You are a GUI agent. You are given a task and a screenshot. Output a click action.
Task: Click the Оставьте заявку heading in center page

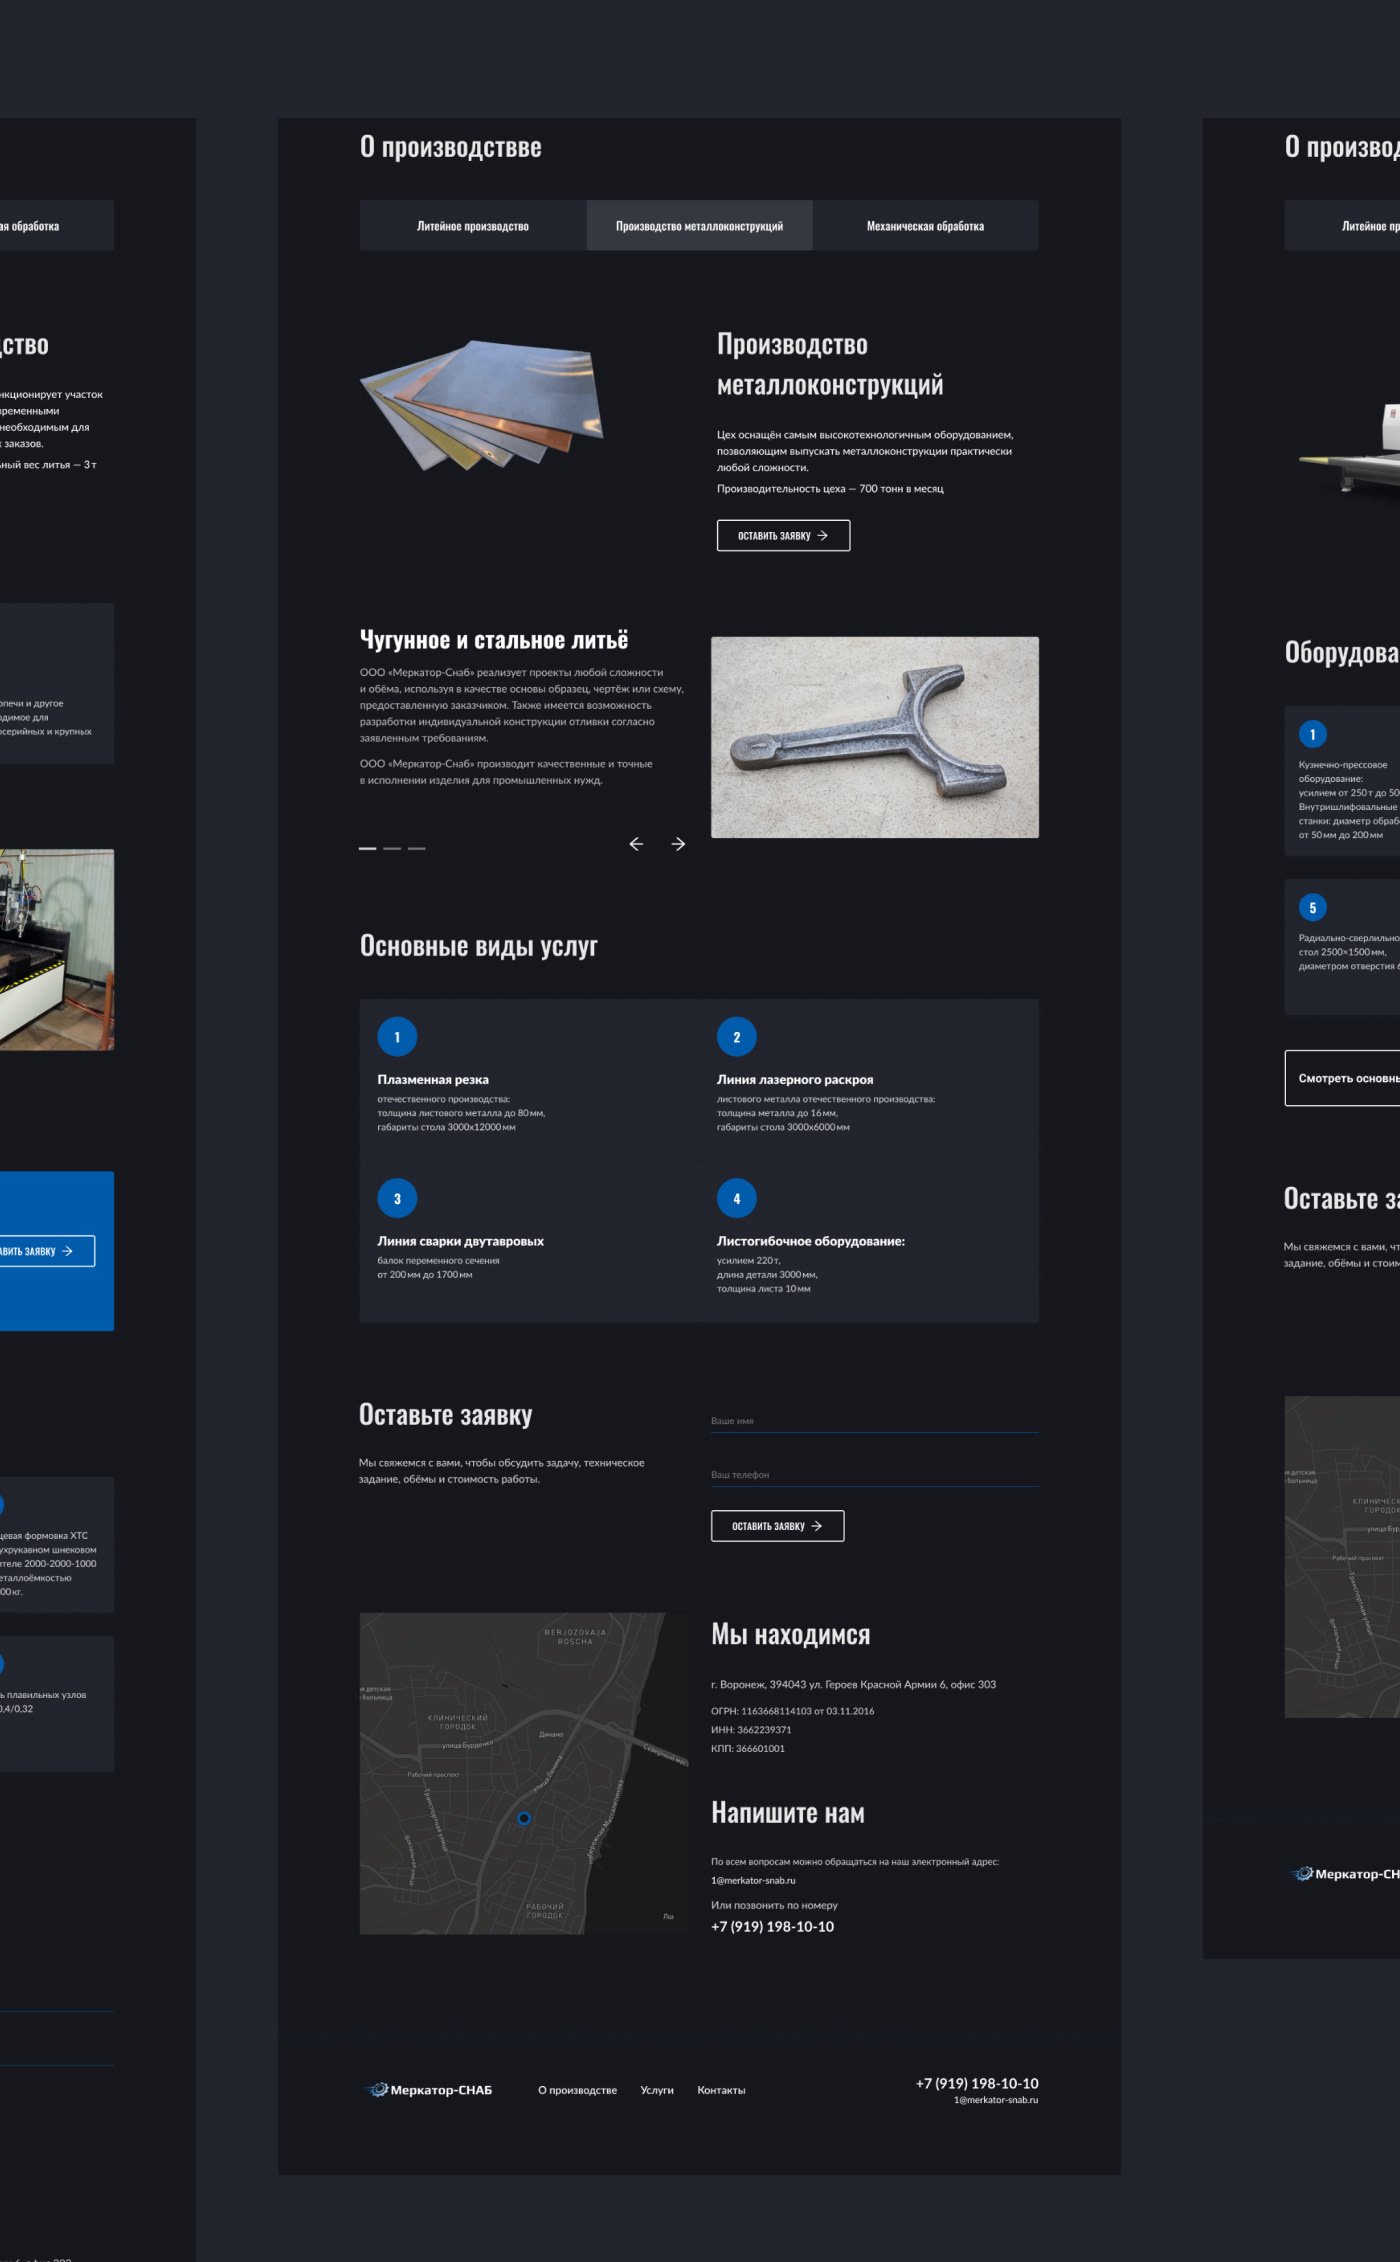446,1415
